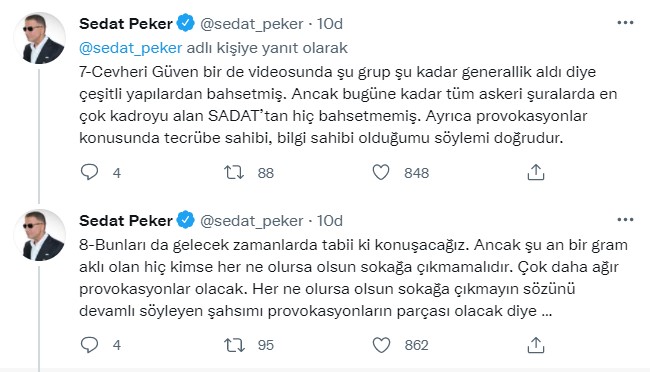Image resolution: width=650 pixels, height=372 pixels.
Task: Share the second tweet via share icon
Action: [536, 345]
